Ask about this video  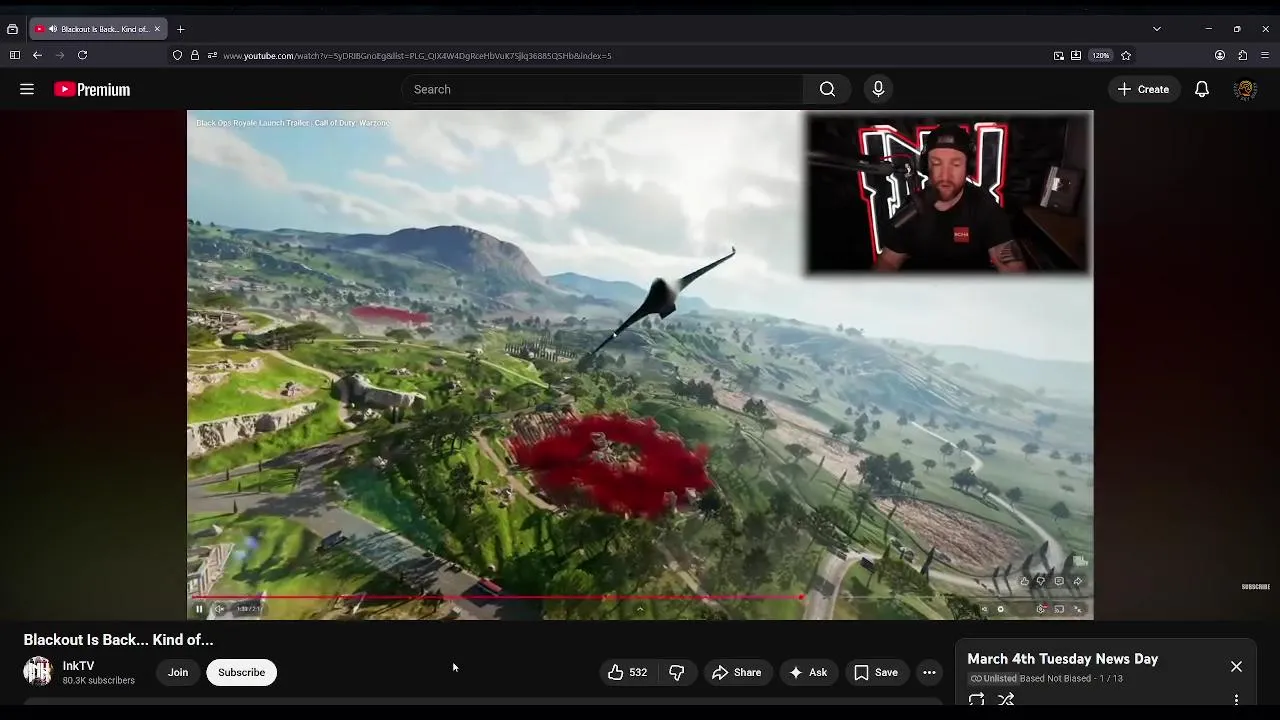(808, 673)
